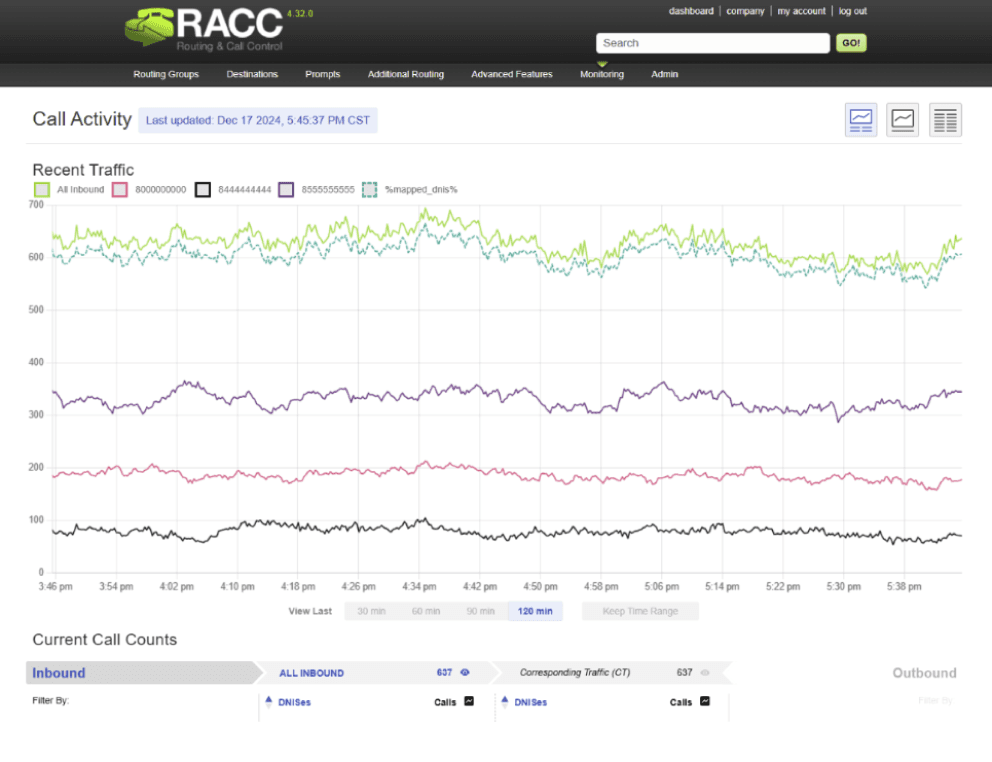Open the Destinations menu
This screenshot has width=992, height=762.
(x=252, y=74)
